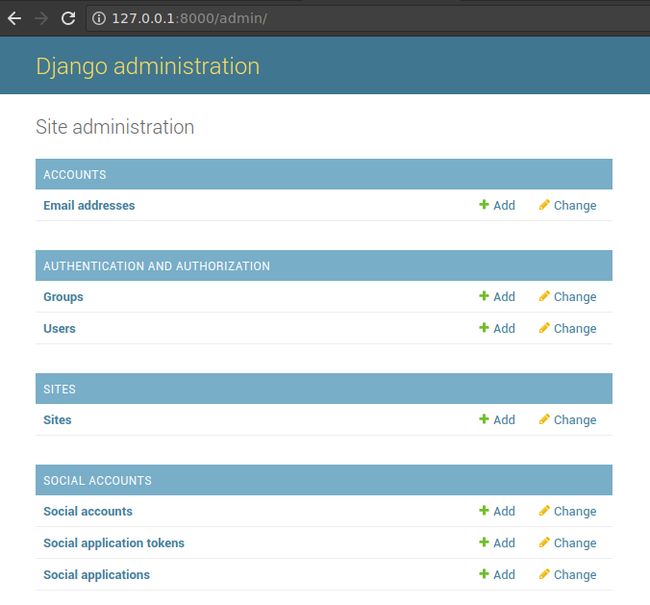Open the Users model
The width and height of the screenshot is (650, 605).
click(x=60, y=328)
